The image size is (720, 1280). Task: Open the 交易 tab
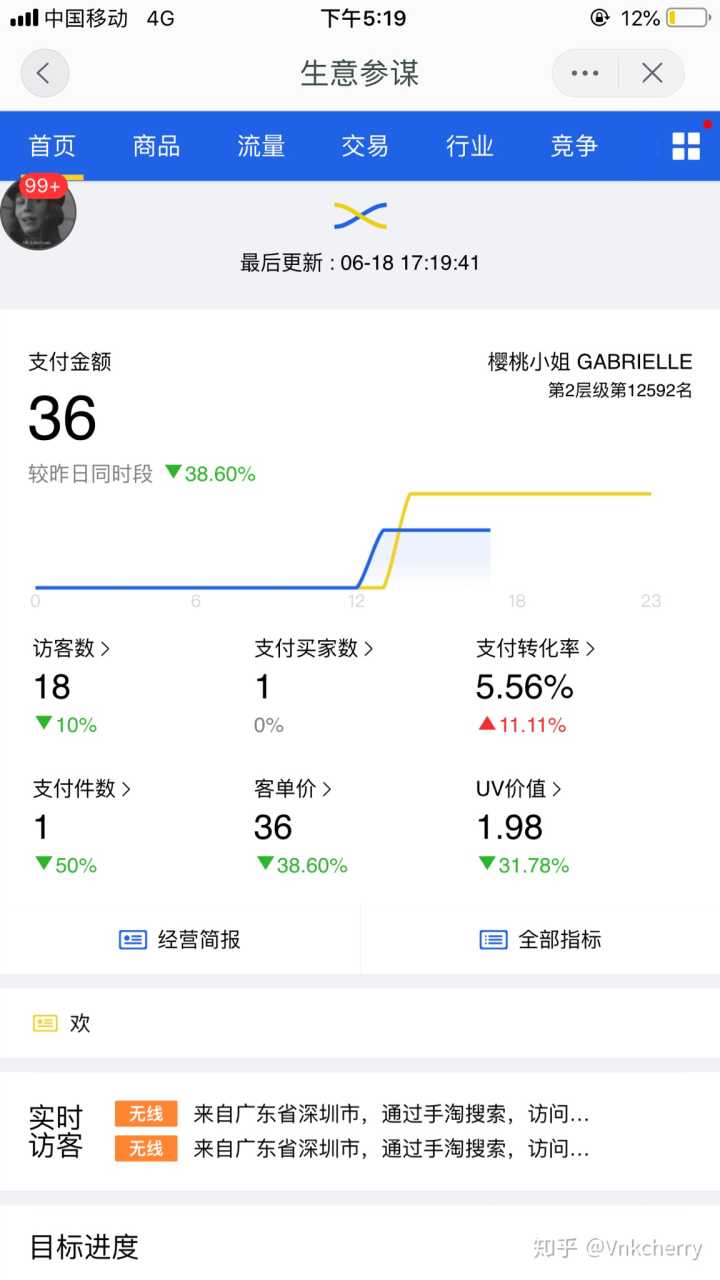tap(365, 146)
